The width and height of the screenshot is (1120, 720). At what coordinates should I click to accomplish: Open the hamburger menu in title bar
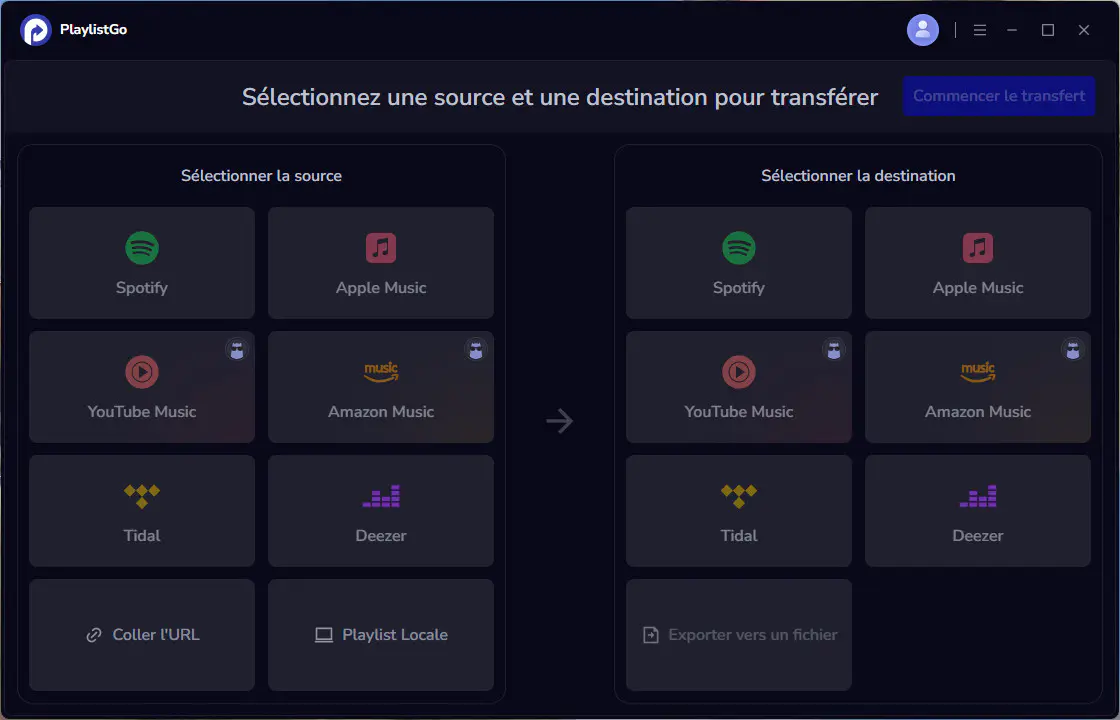pos(980,30)
